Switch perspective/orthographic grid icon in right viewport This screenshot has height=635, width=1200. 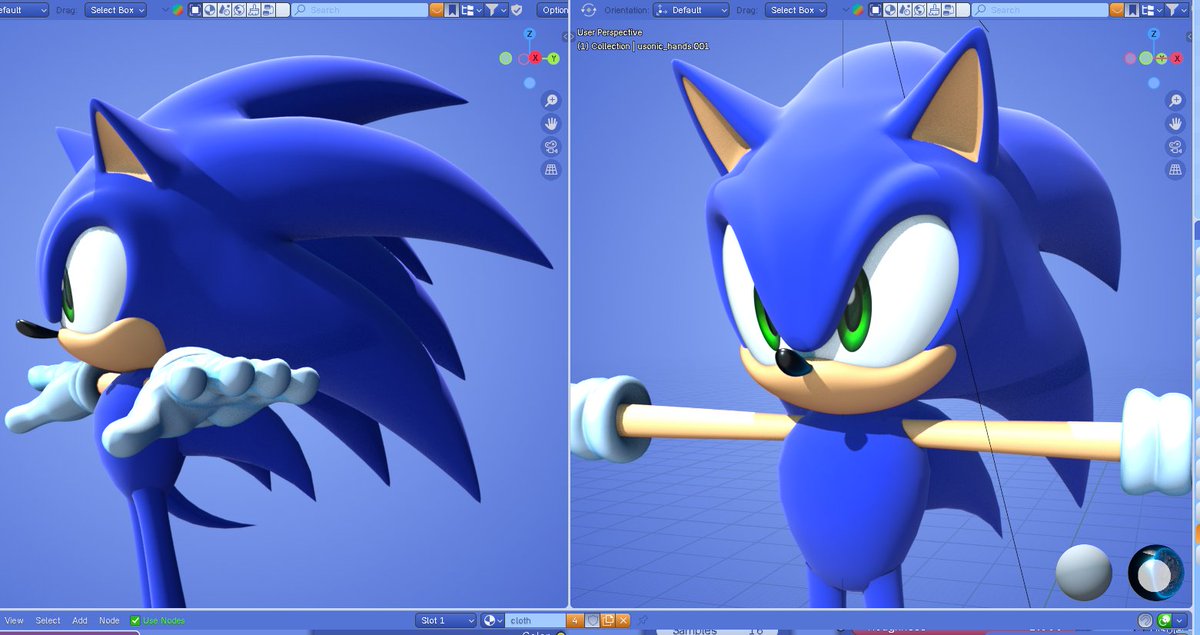click(x=1177, y=170)
